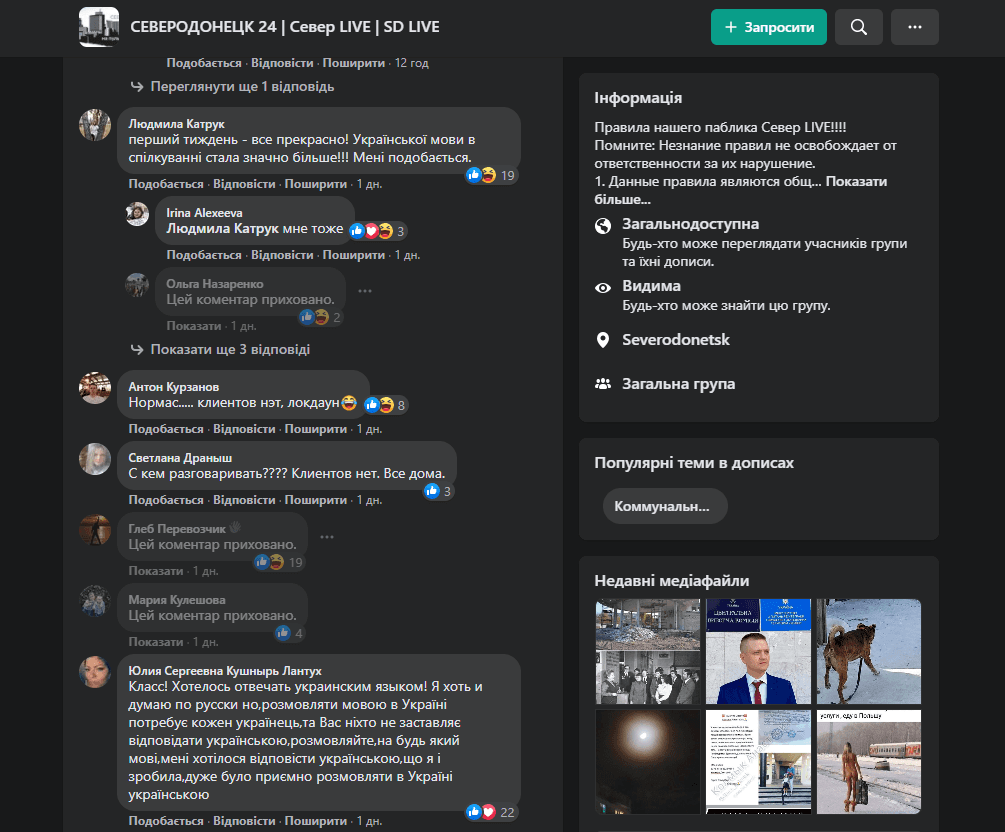
Task: Open options dots beside Ольга Назаренко's hidden comment
Action: pos(365,291)
